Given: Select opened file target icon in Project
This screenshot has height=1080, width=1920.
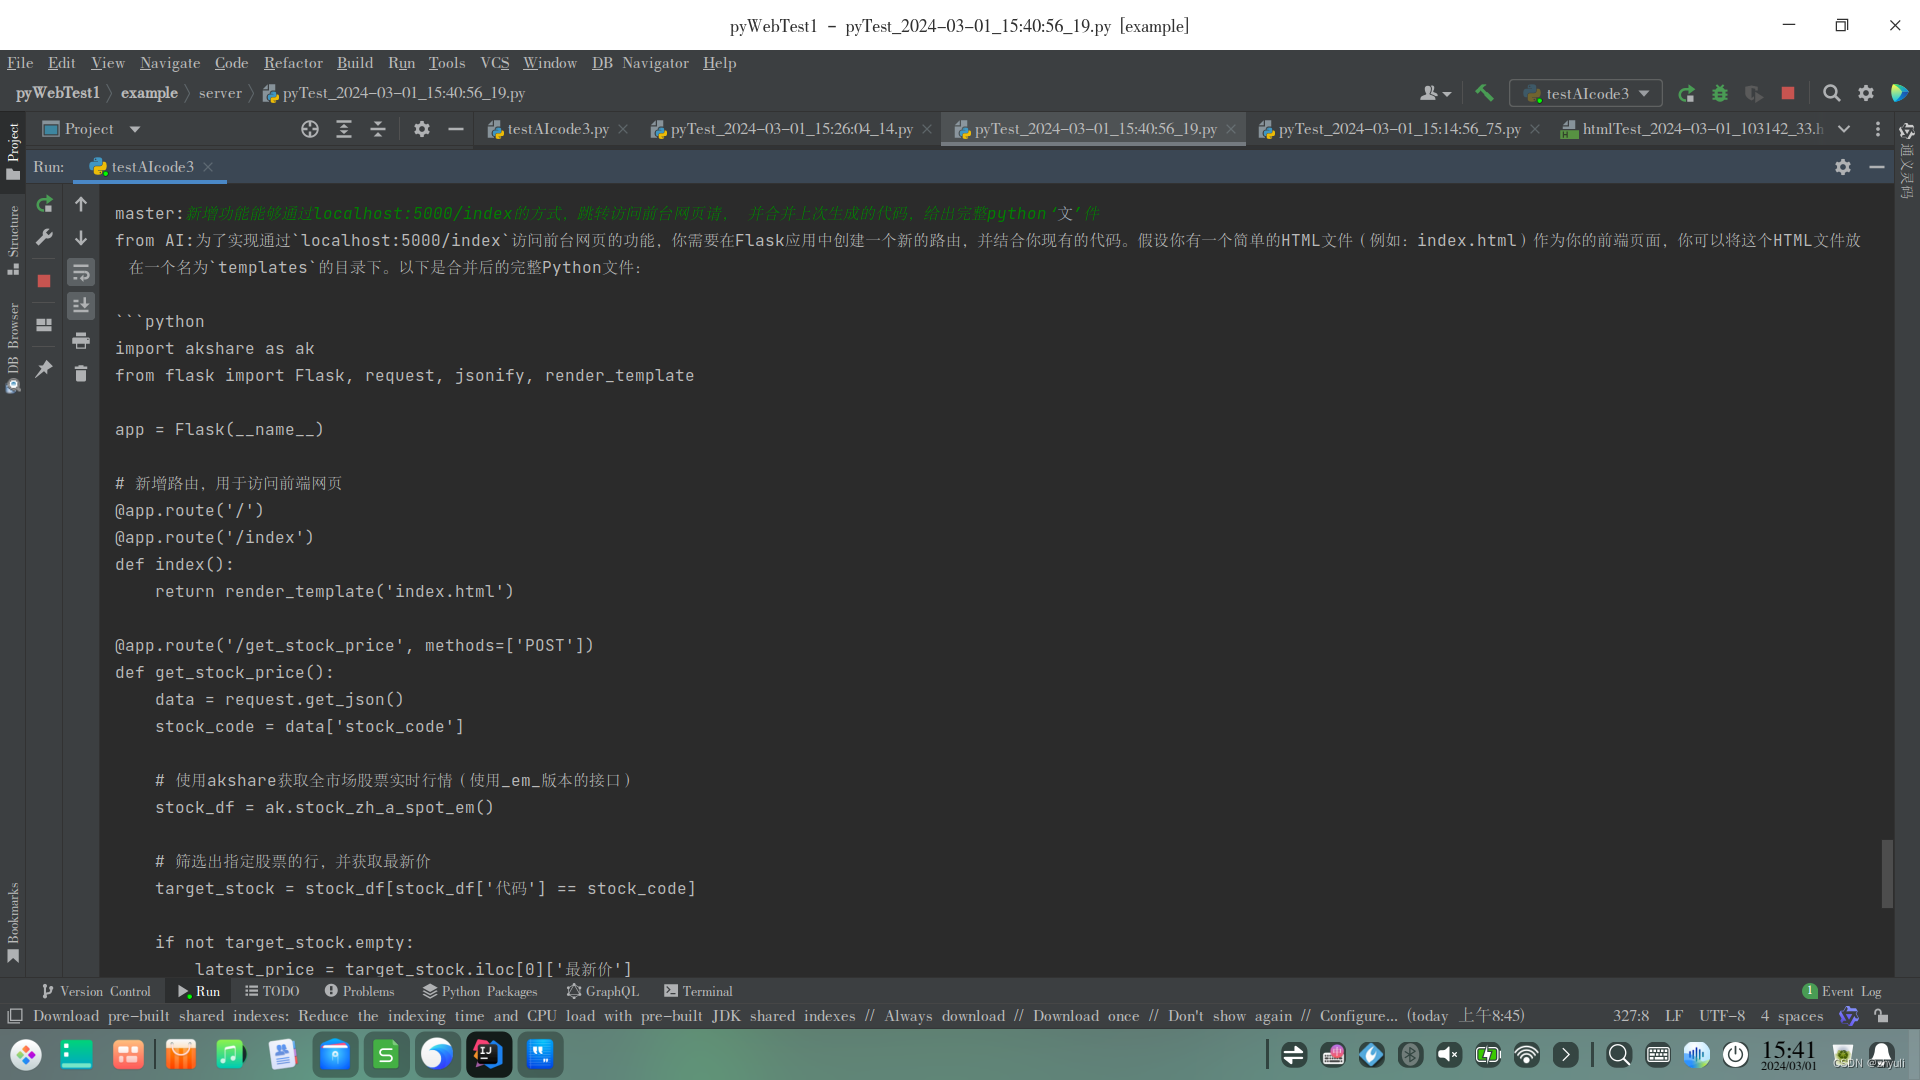Looking at the screenshot, I should tap(310, 129).
